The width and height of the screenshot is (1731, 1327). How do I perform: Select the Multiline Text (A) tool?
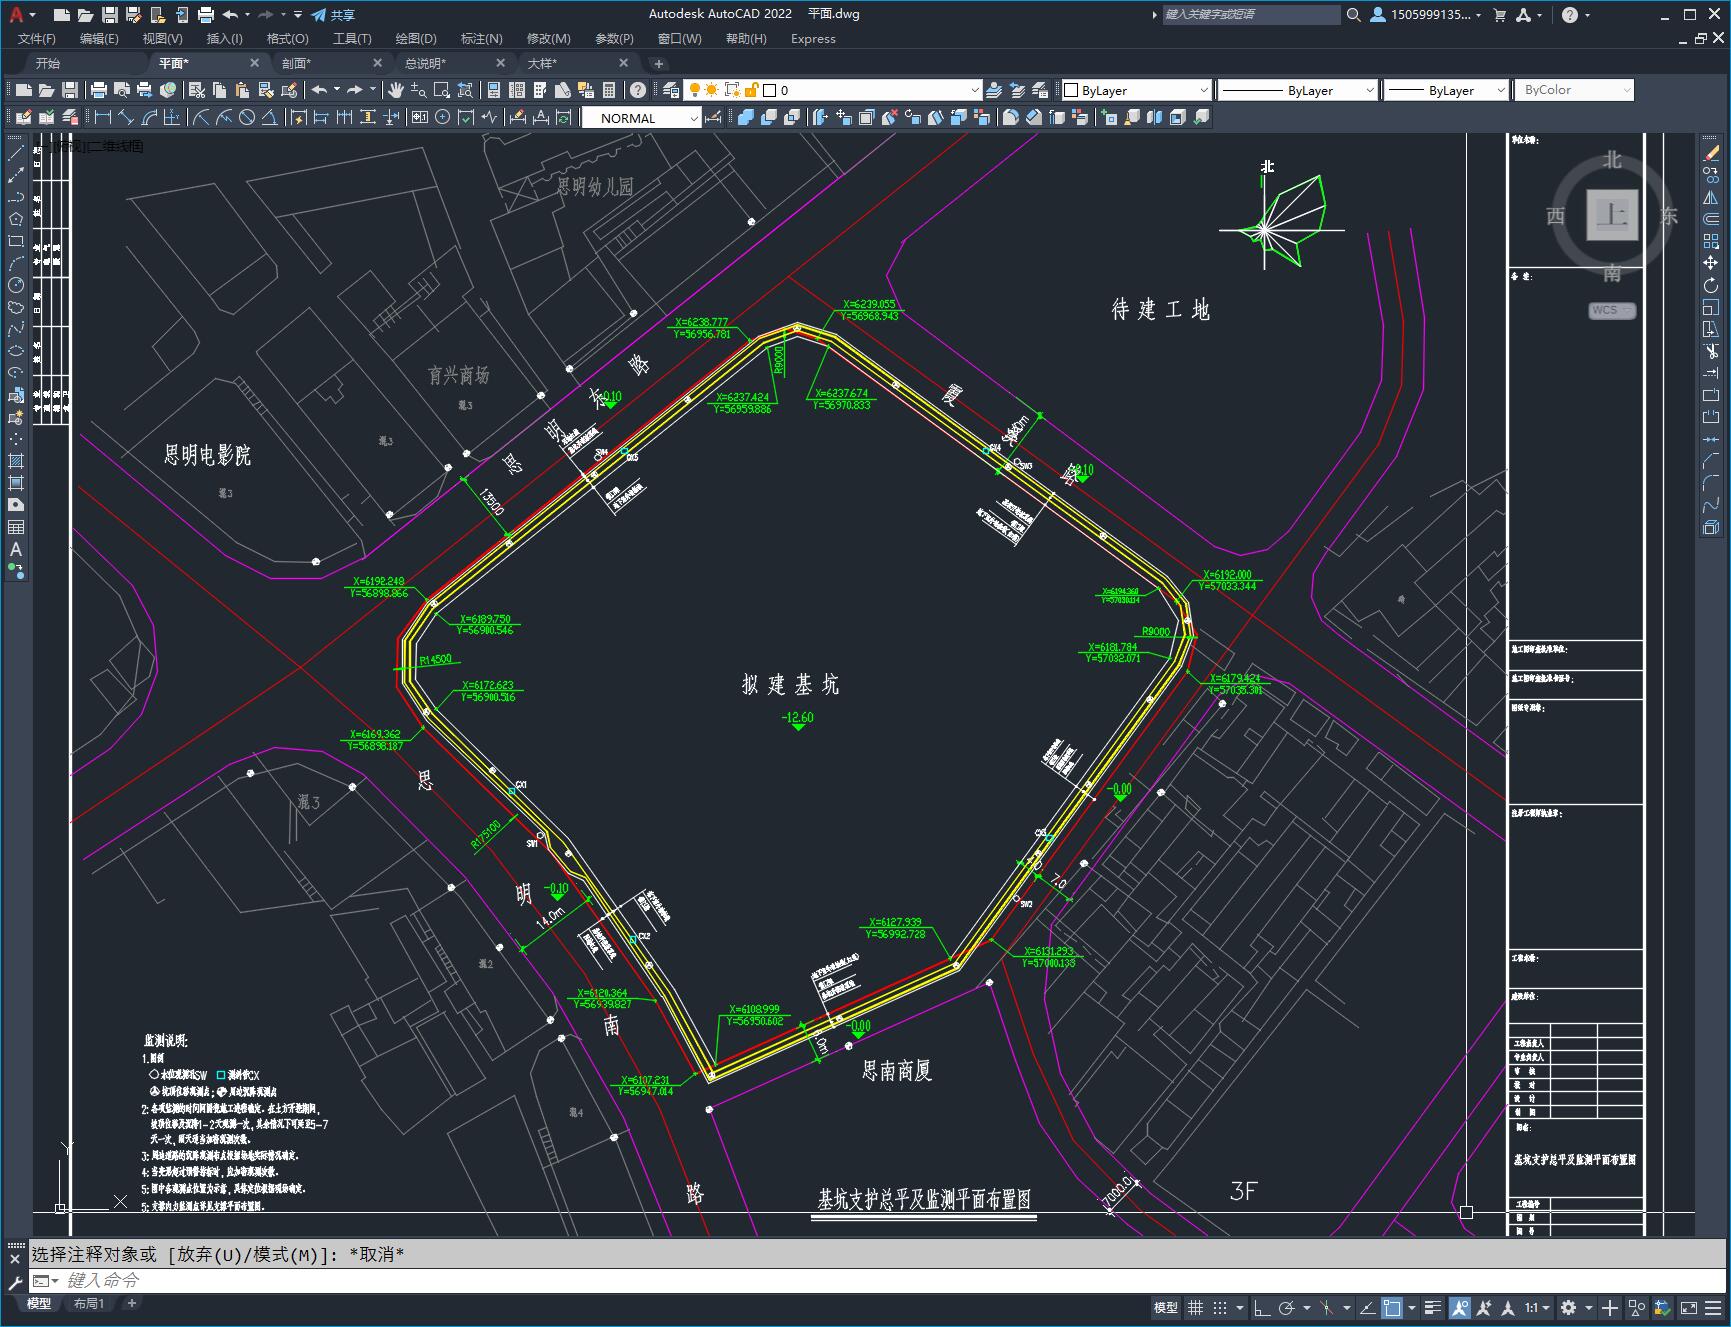(x=16, y=549)
